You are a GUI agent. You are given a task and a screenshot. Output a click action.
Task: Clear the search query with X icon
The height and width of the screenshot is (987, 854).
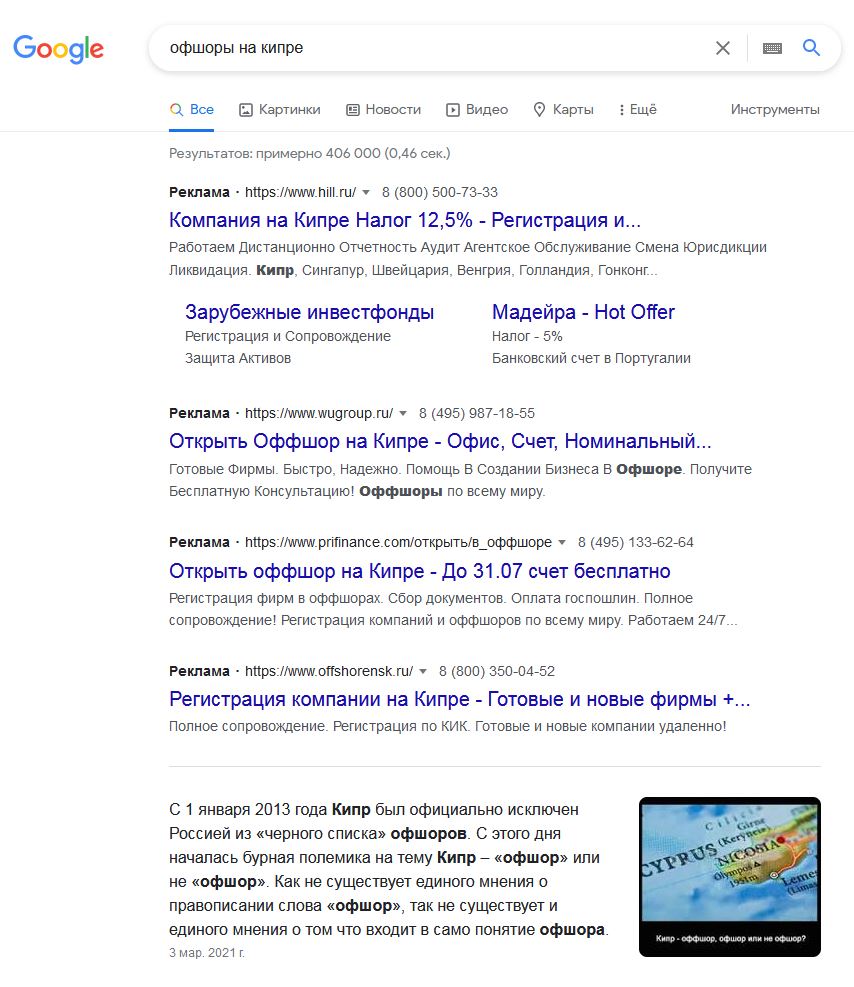tap(722, 48)
